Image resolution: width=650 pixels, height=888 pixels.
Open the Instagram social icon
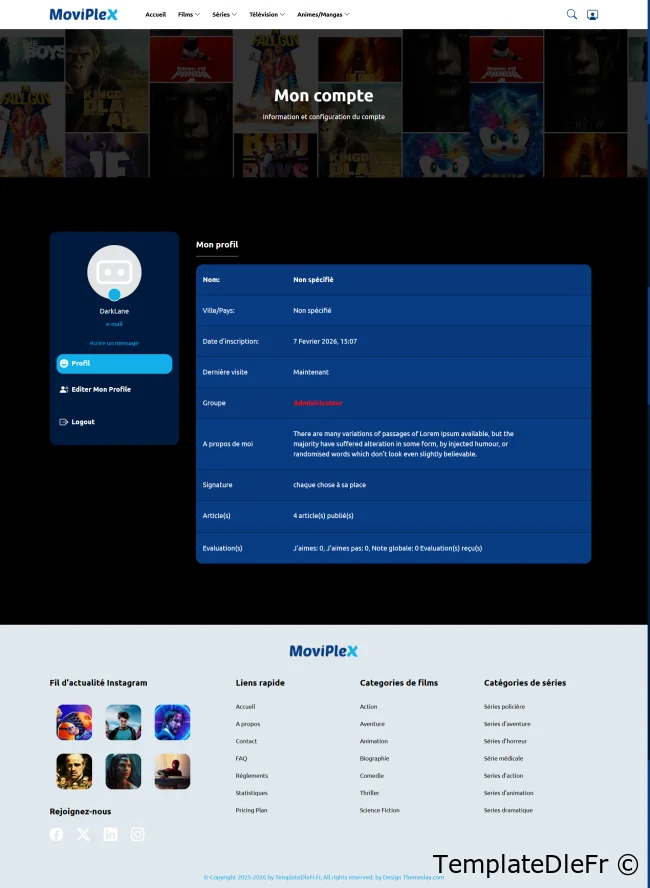(x=138, y=834)
